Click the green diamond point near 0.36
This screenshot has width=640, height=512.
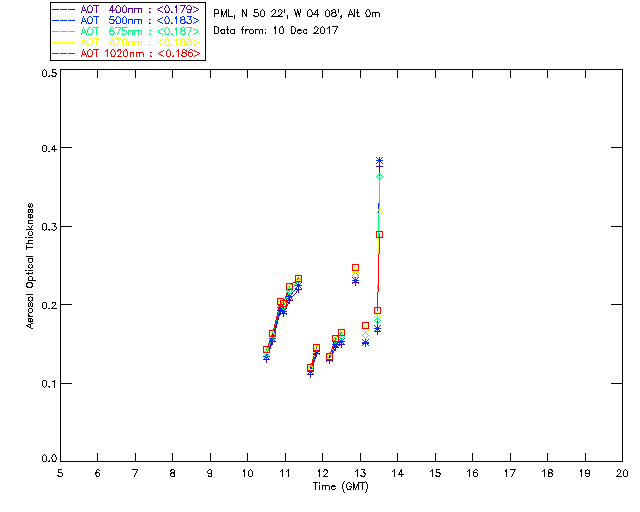point(380,176)
